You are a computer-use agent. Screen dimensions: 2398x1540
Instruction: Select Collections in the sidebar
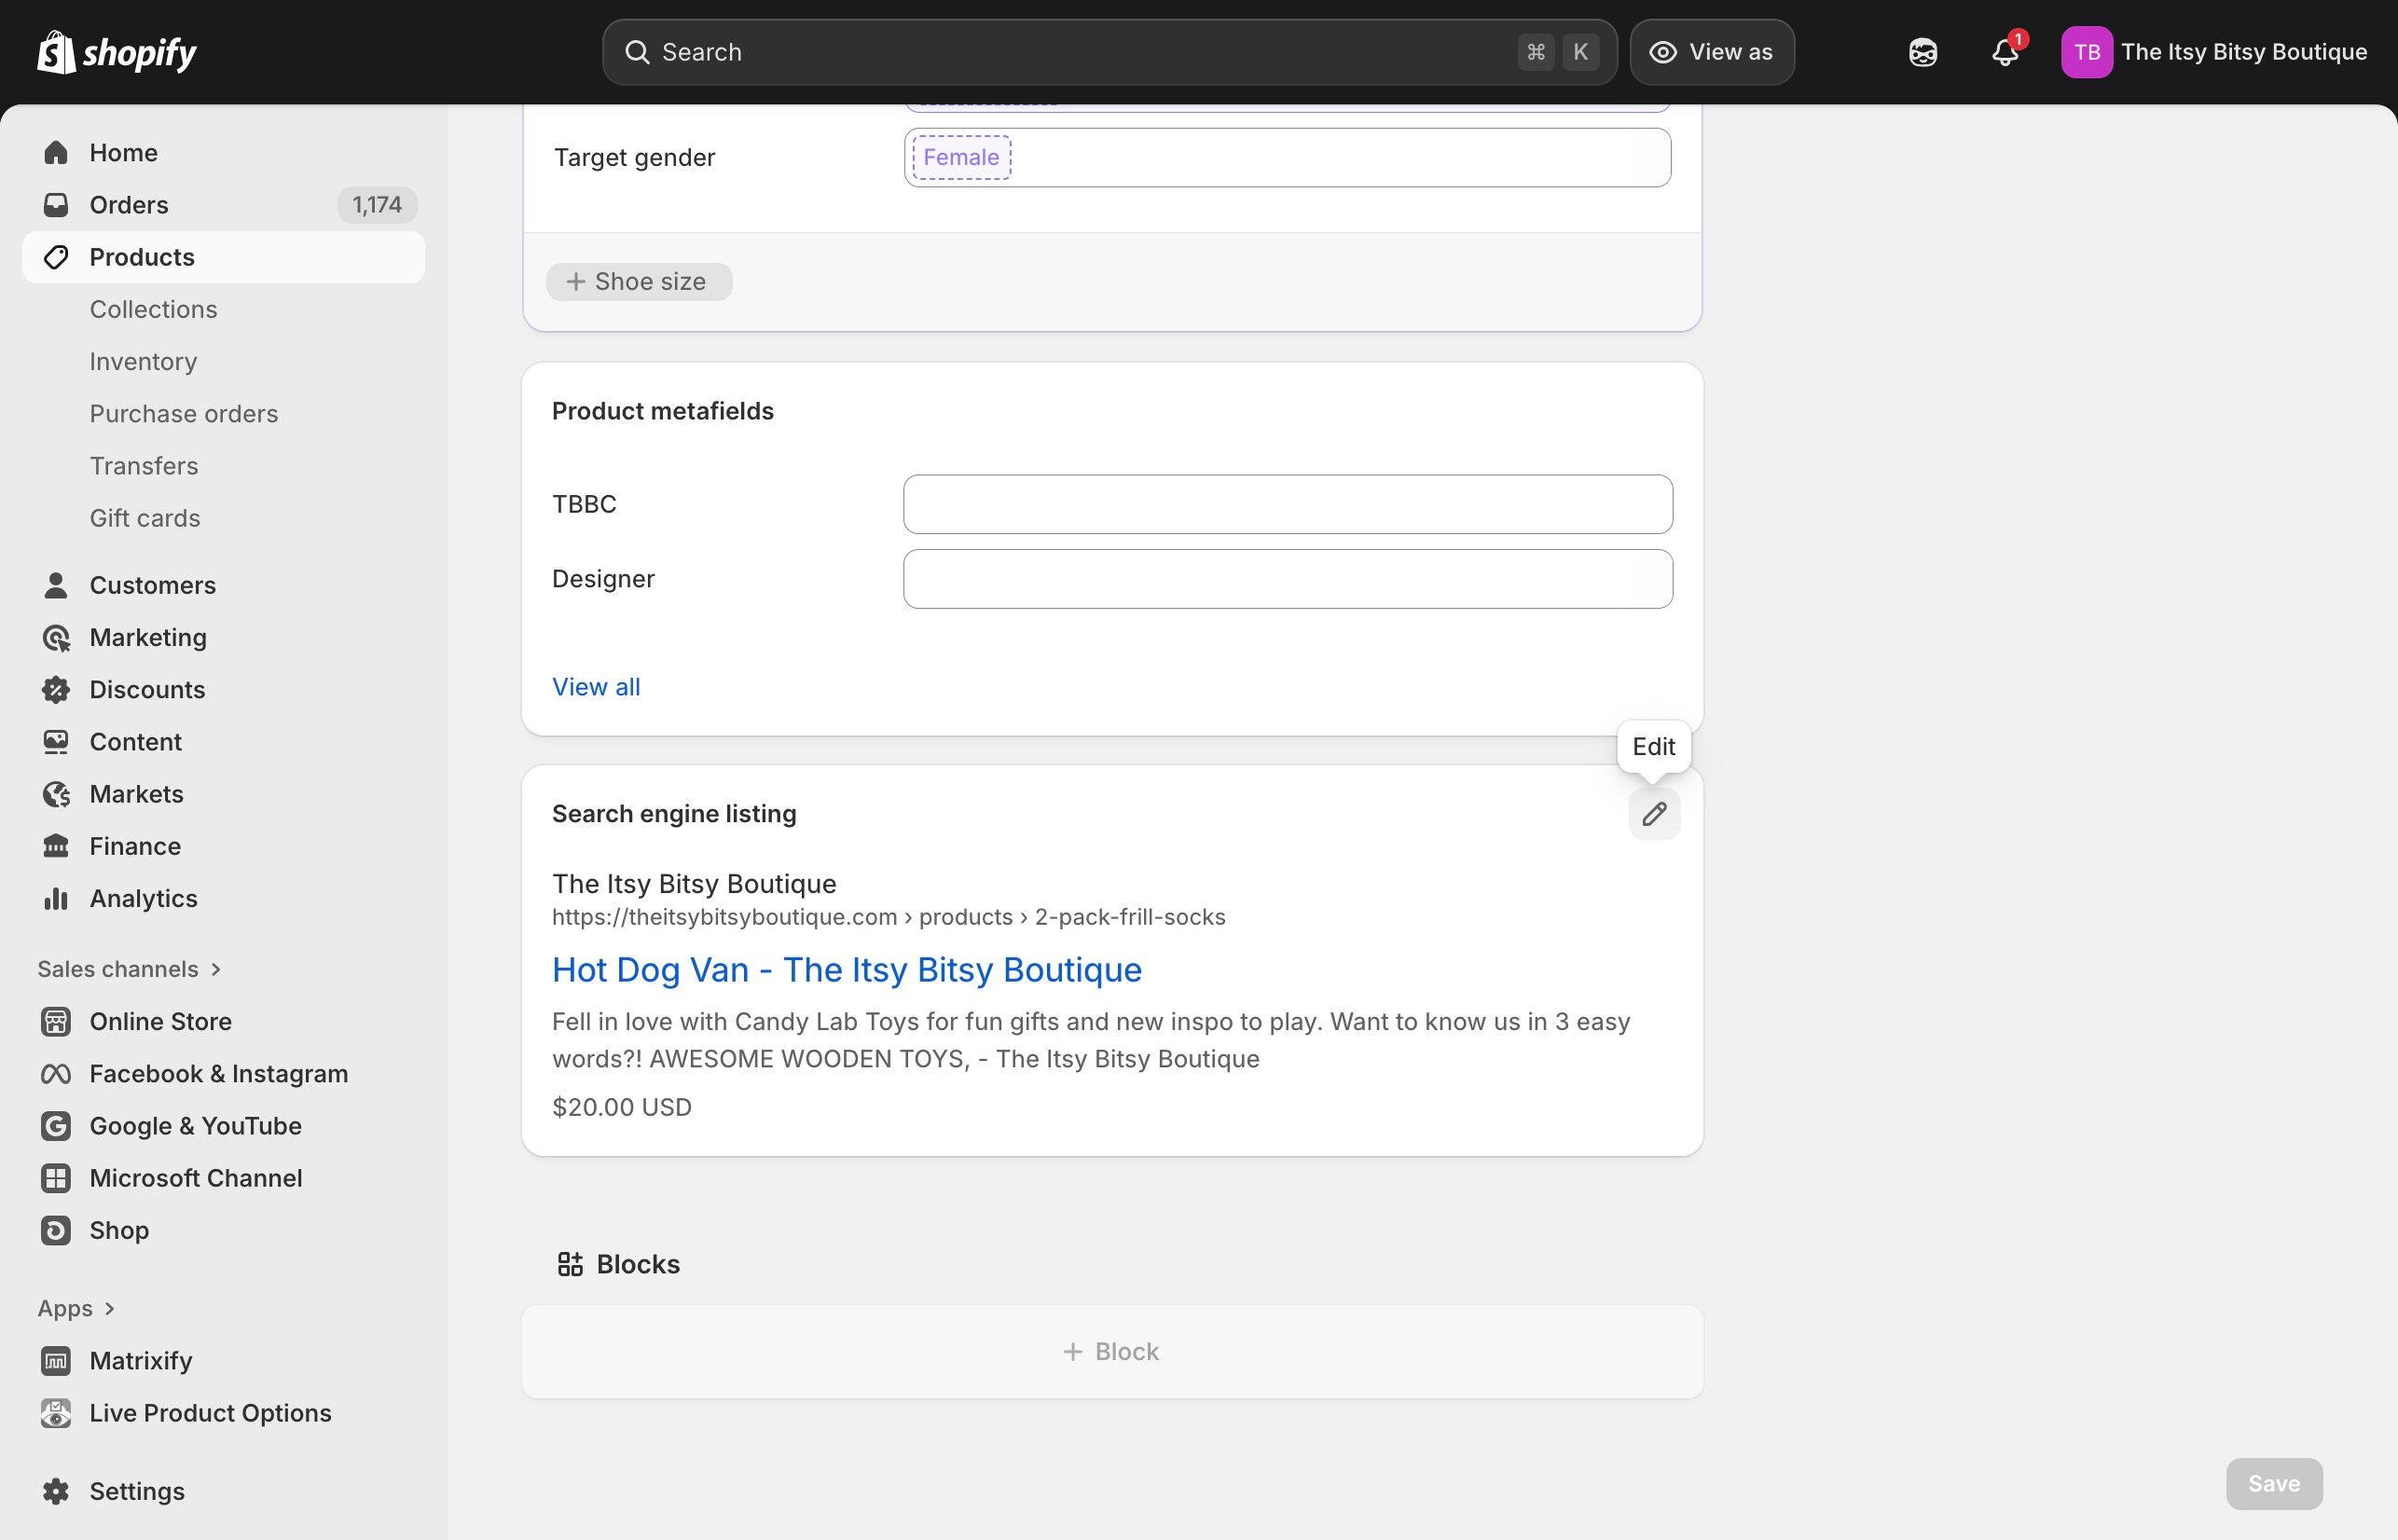click(x=153, y=309)
